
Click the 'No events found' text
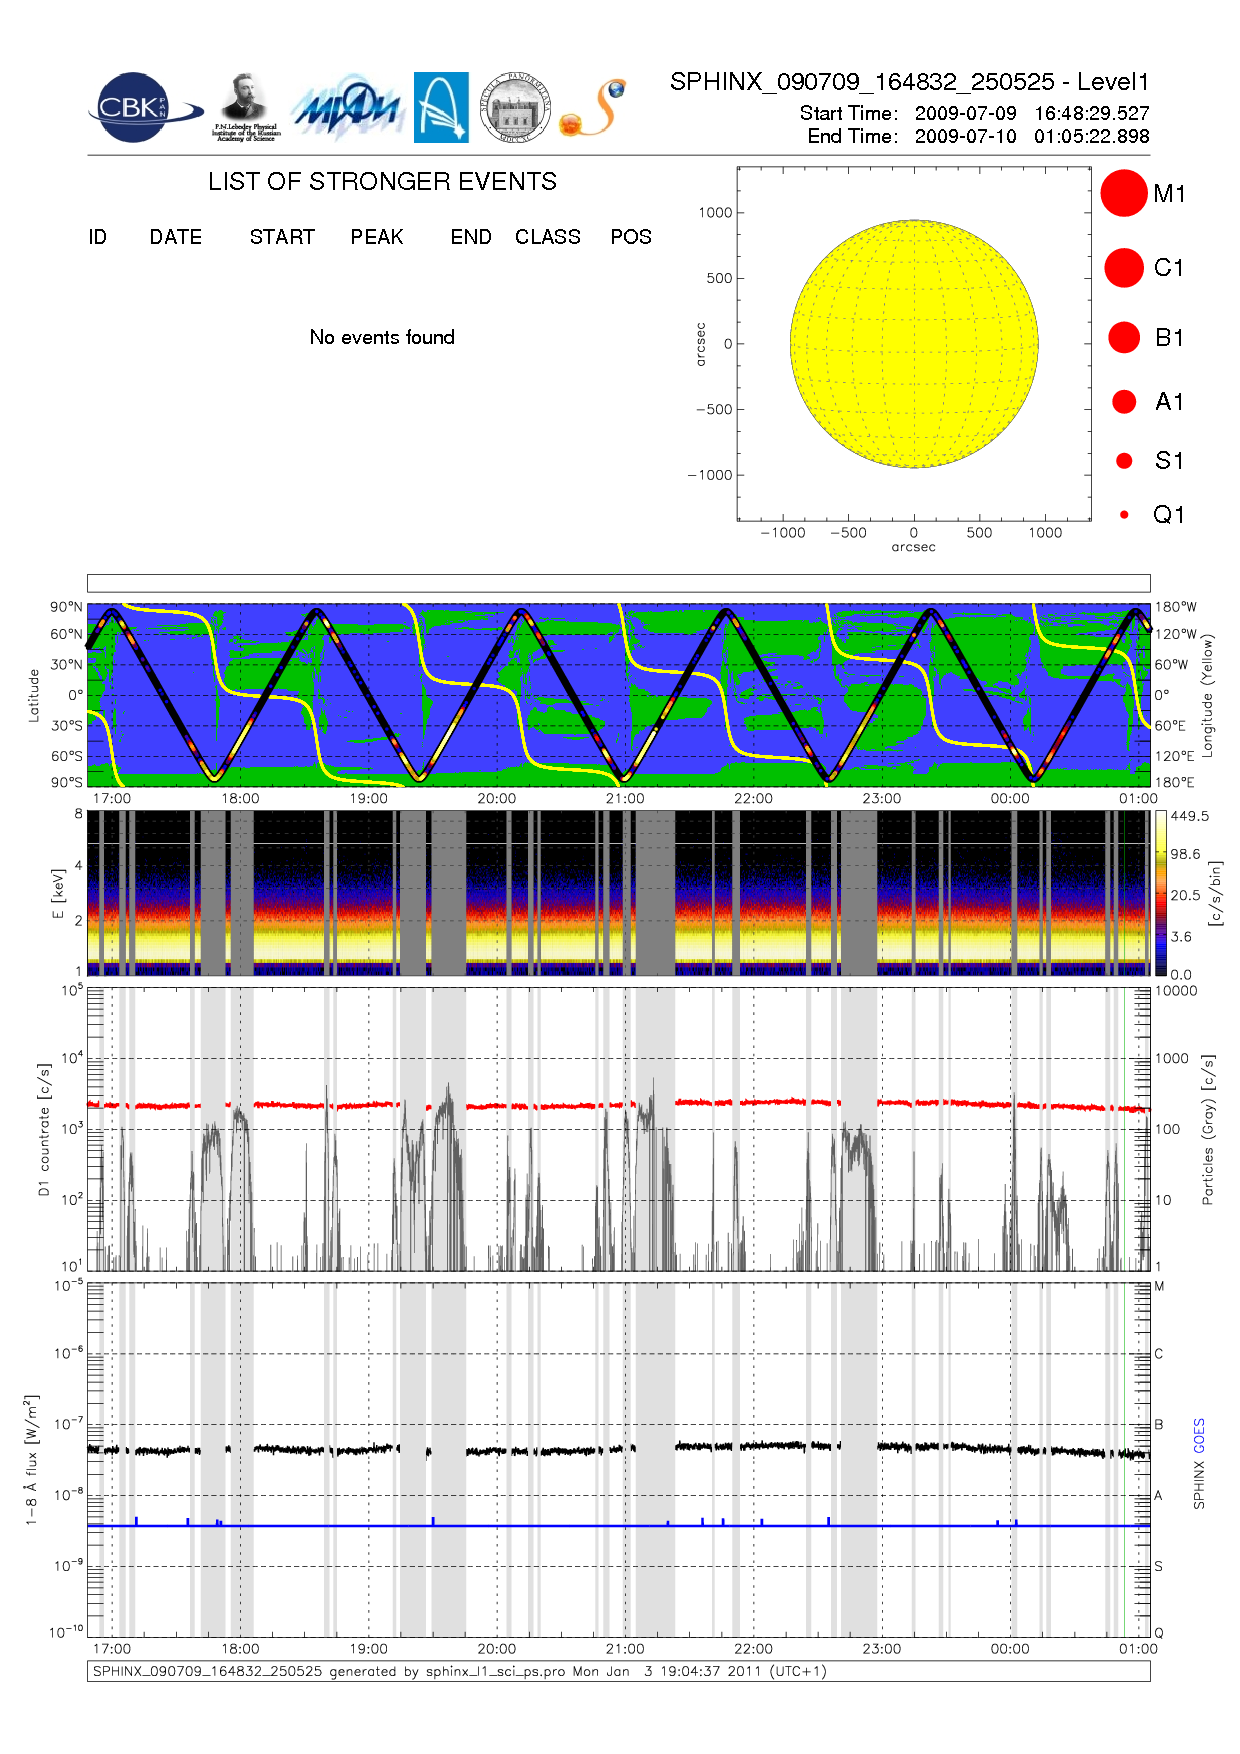(382, 337)
